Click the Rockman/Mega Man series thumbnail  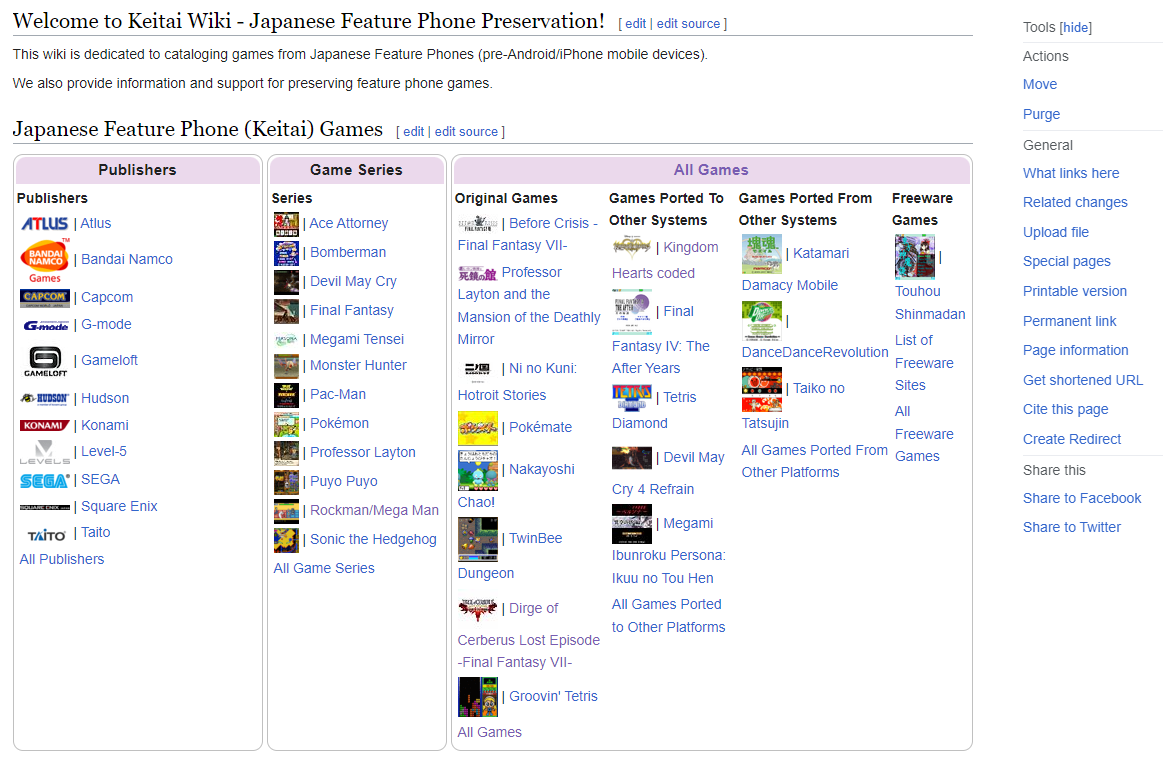coord(286,511)
